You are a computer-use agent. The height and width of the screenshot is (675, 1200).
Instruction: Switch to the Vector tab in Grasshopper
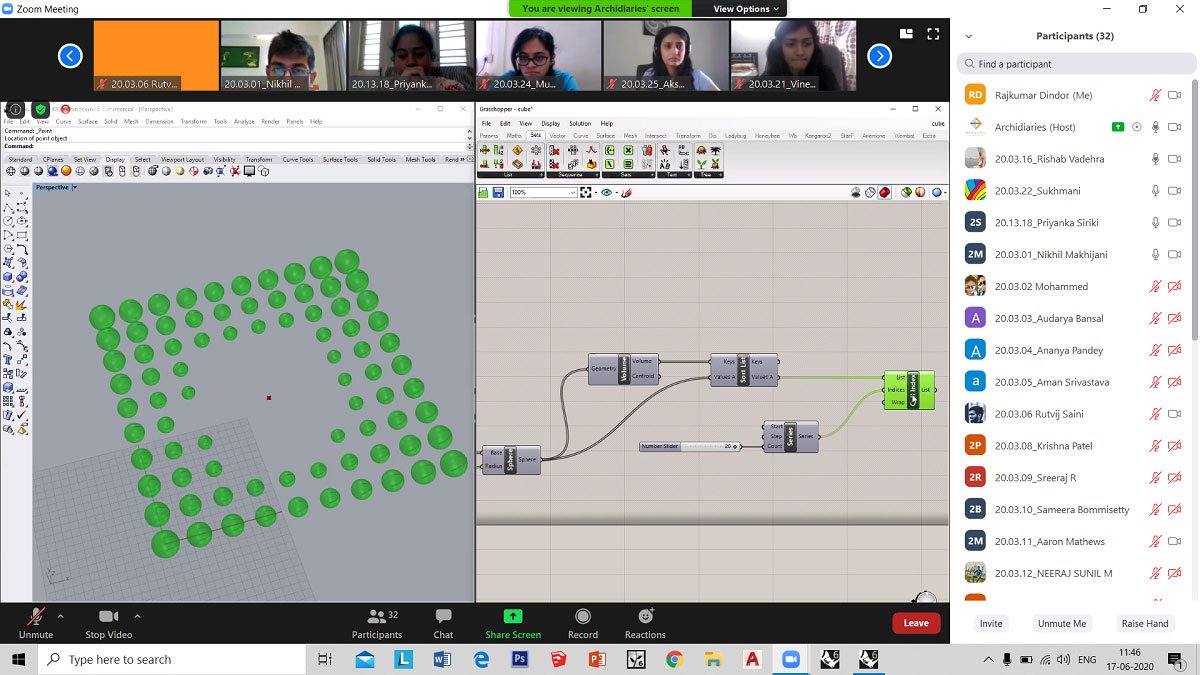click(558, 135)
